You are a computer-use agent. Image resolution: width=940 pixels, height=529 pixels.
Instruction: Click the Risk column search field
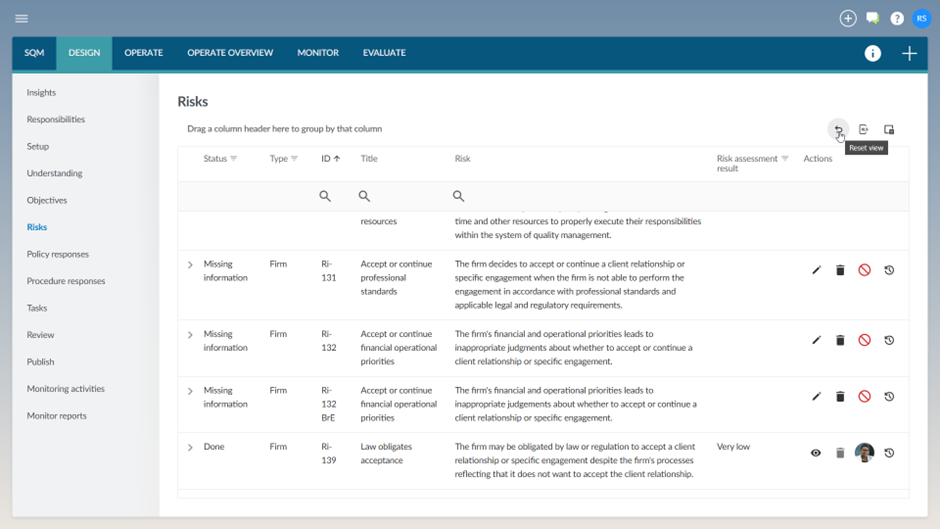click(x=580, y=197)
